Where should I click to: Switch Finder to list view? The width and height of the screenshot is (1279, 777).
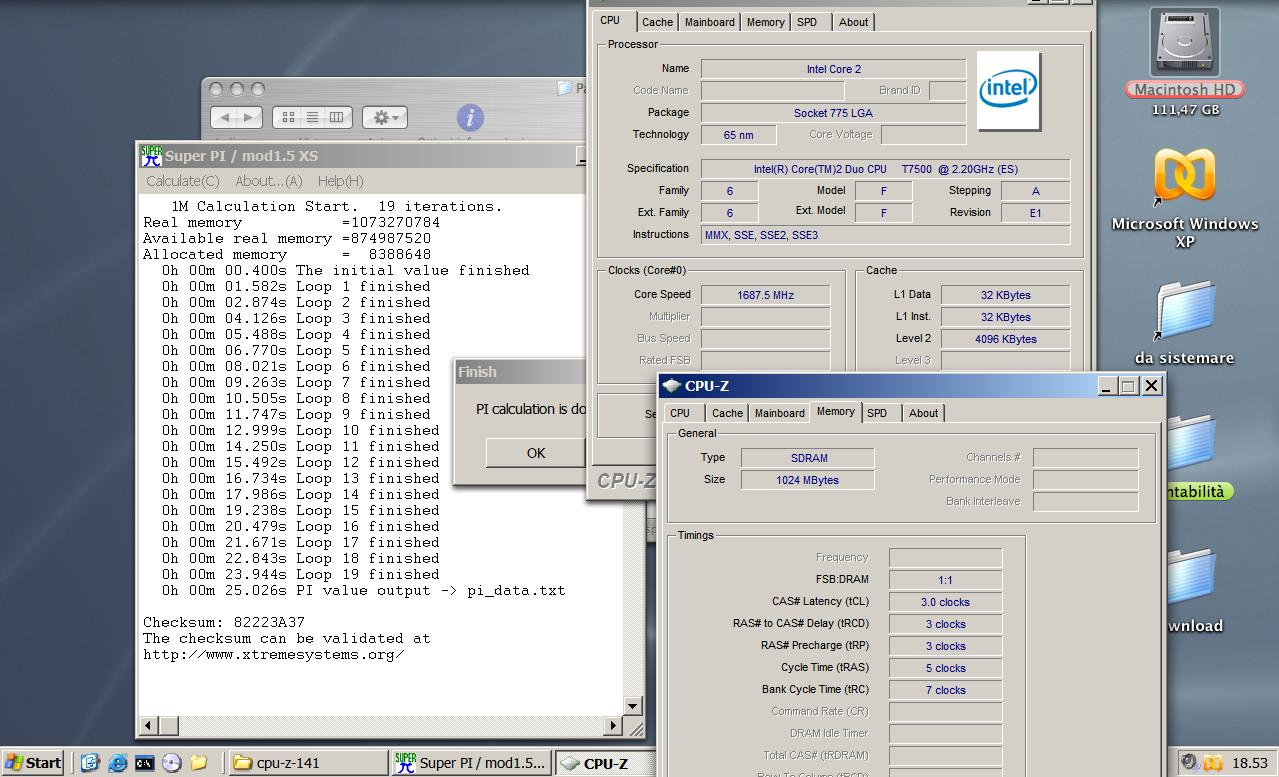tap(312, 117)
